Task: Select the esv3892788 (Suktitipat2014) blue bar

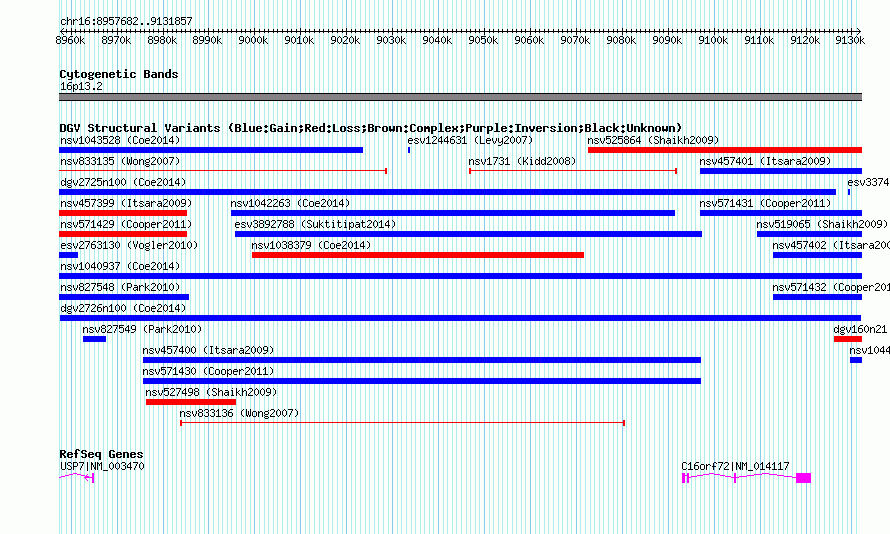Action: 468,234
